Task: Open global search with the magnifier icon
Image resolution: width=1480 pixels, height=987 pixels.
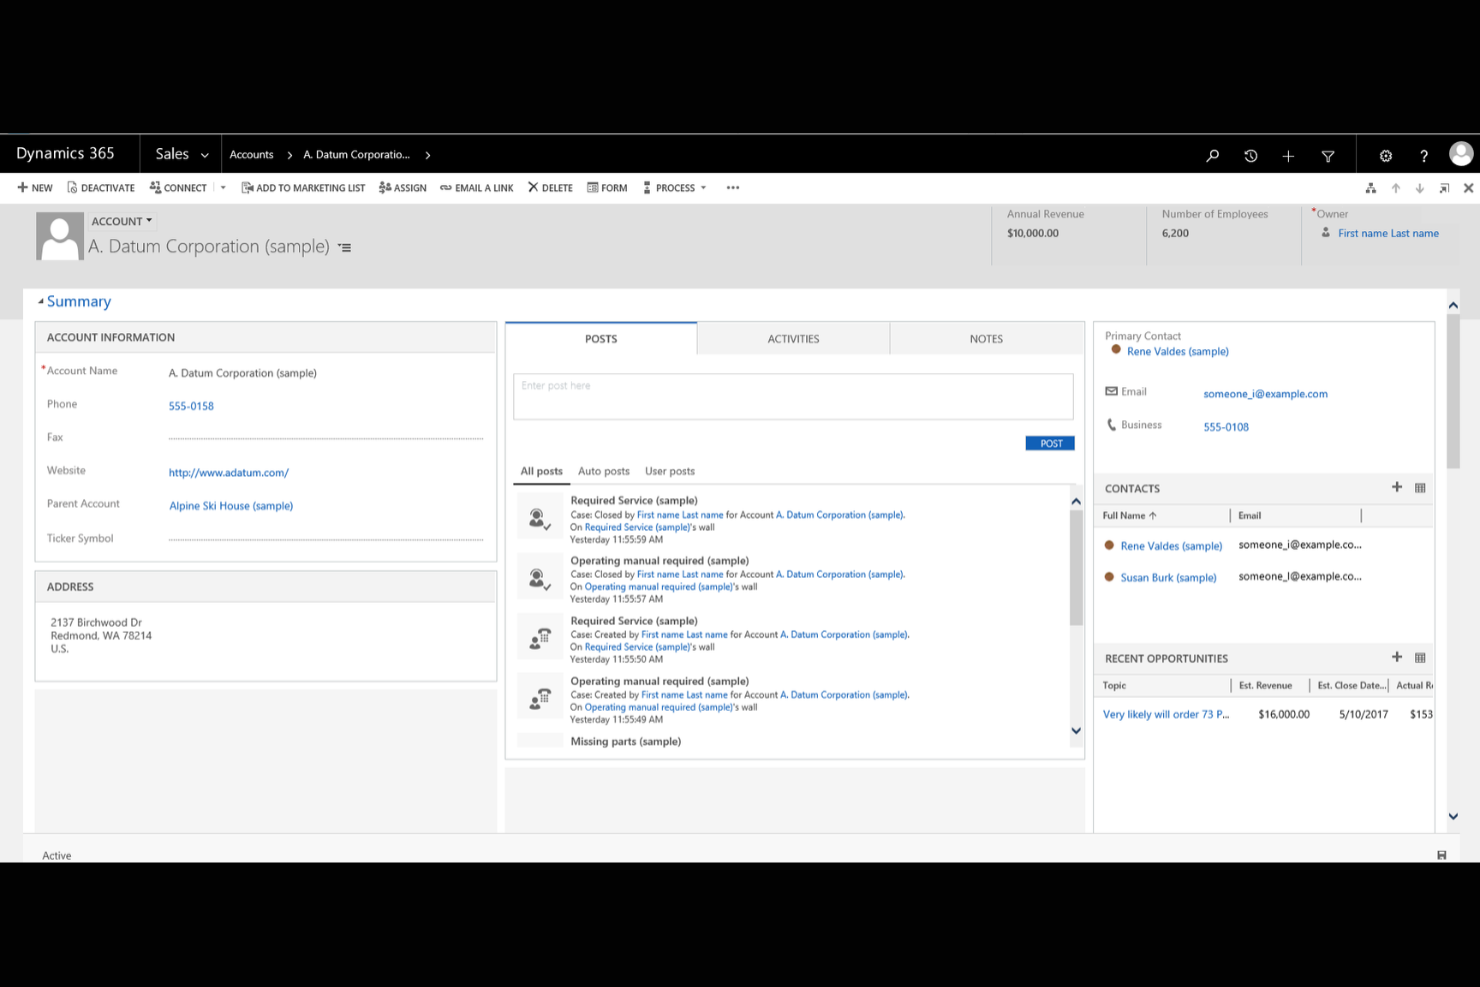Action: pyautogui.click(x=1212, y=155)
